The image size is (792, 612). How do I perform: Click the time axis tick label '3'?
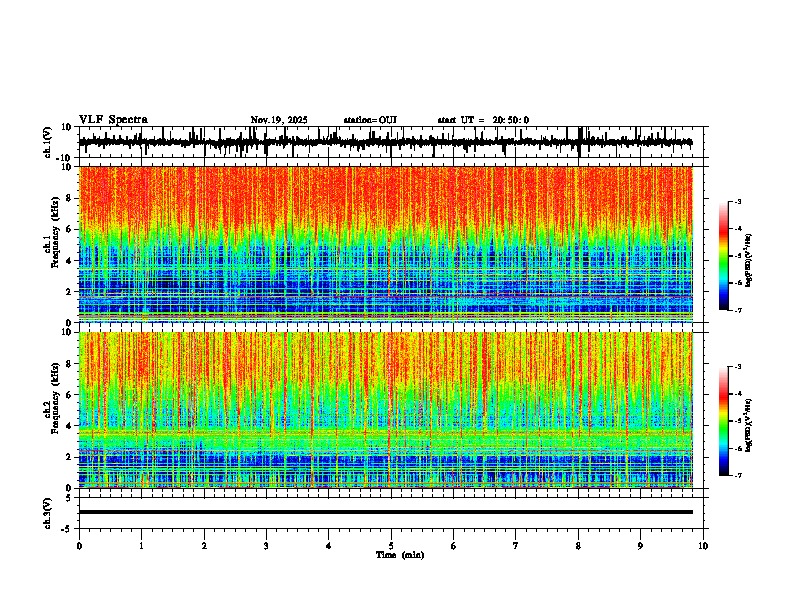click(266, 546)
